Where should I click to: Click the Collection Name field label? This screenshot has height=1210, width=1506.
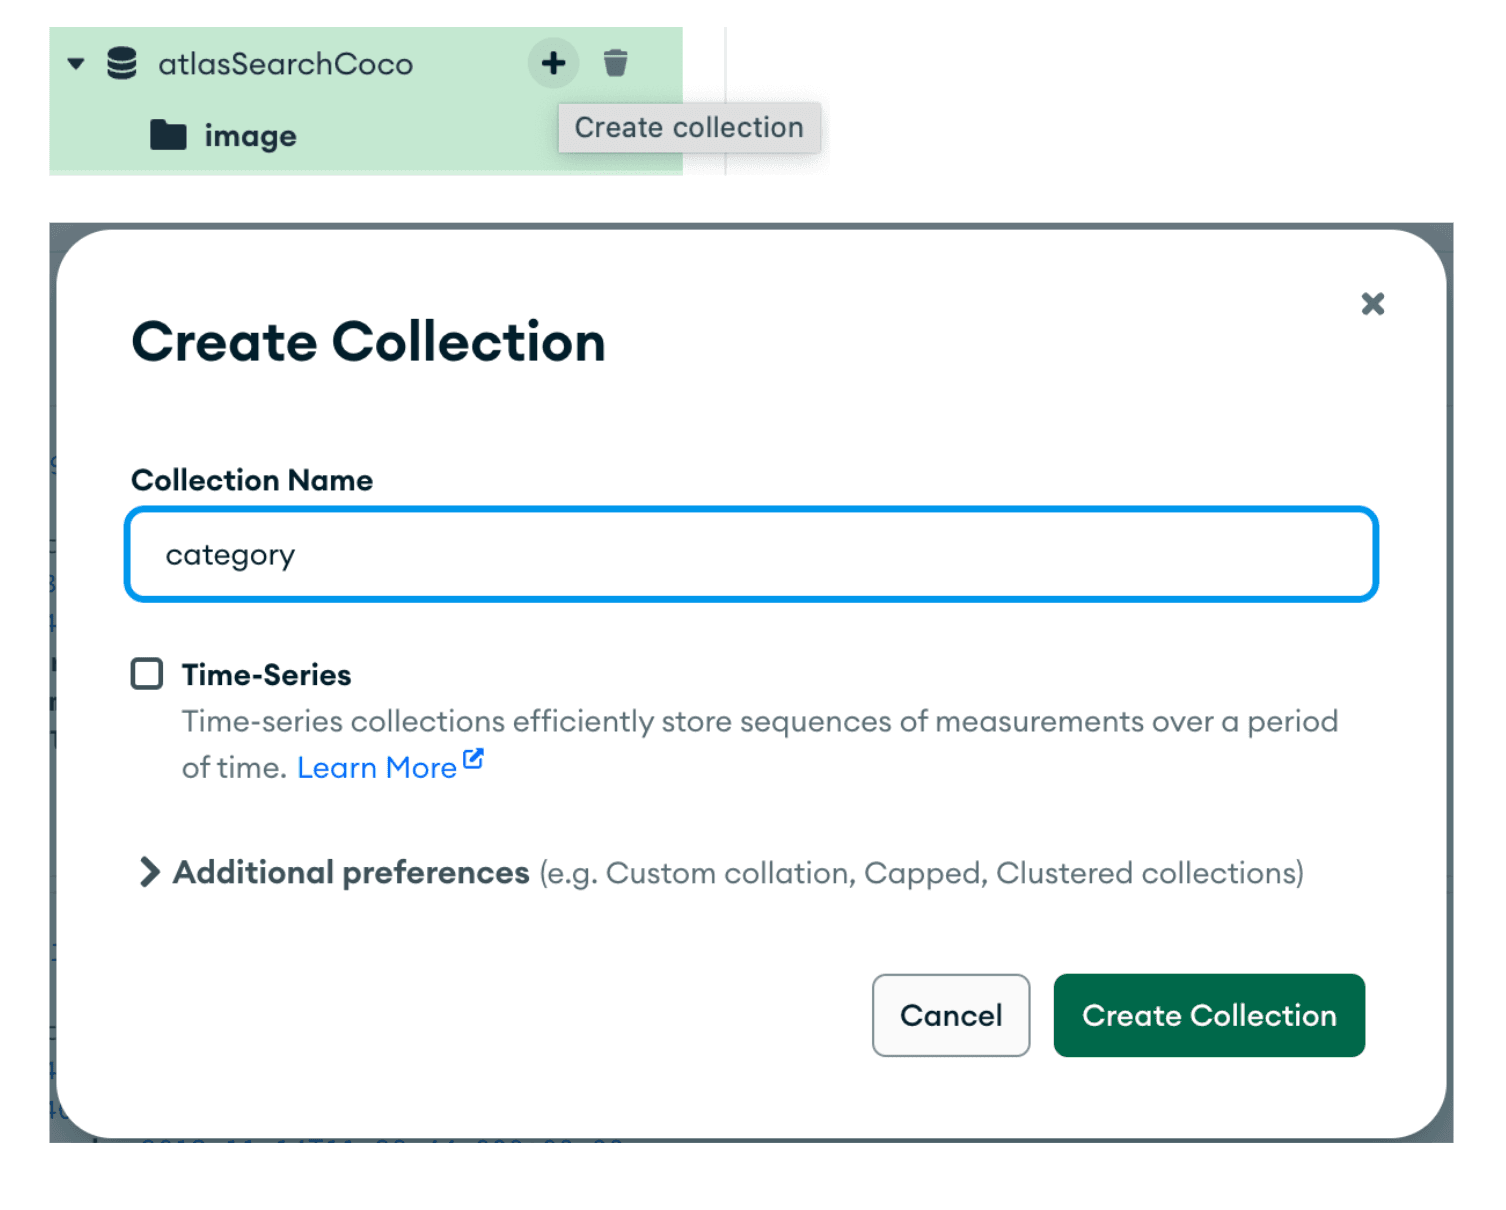pyautogui.click(x=252, y=481)
